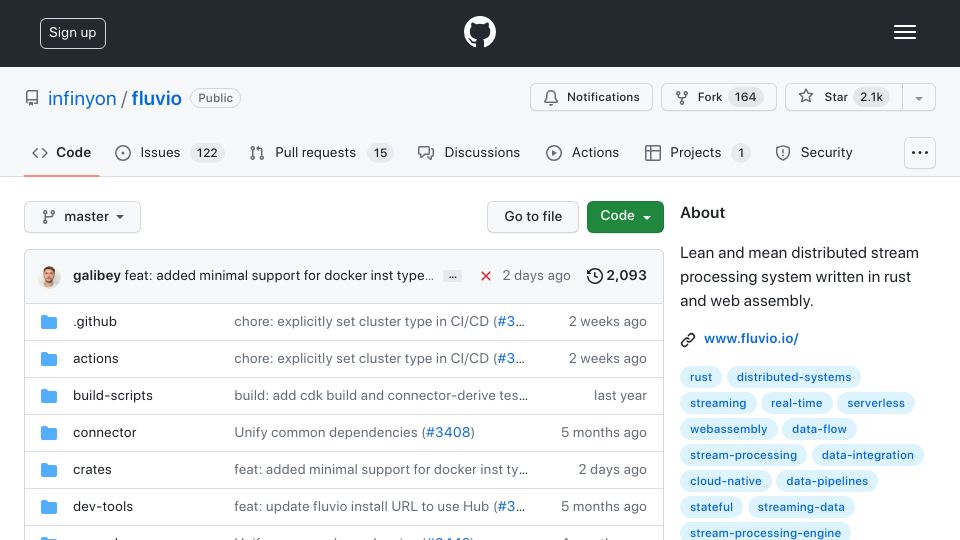
Task: Open the fluvio repository name link
Action: point(157,99)
